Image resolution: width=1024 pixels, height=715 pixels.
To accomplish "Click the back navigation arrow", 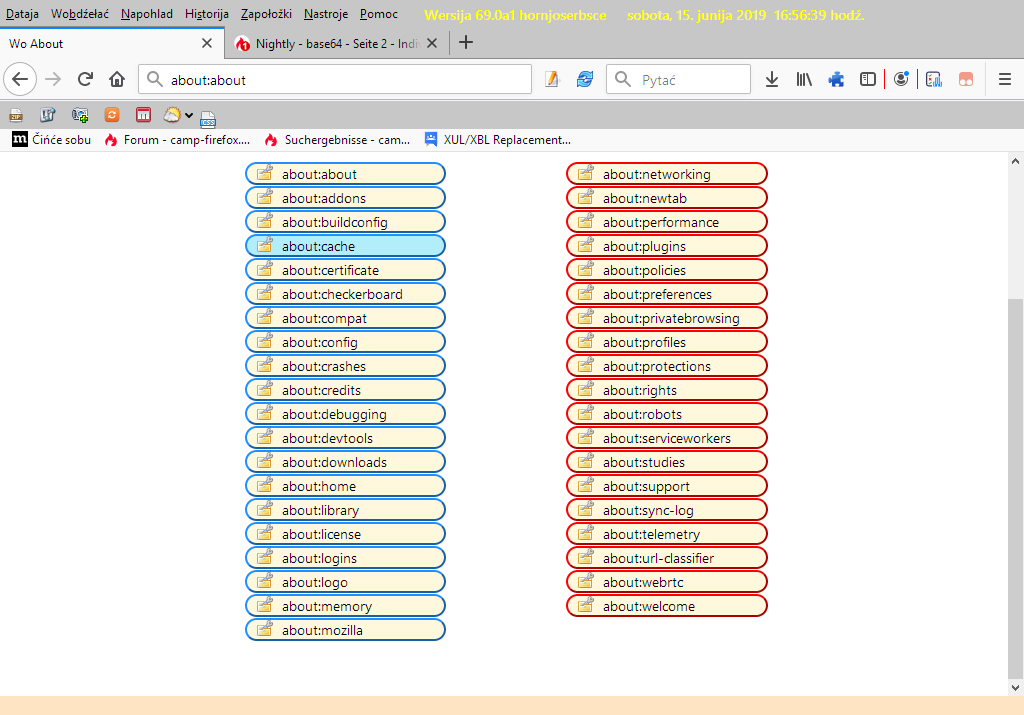I will pyautogui.click(x=21, y=79).
